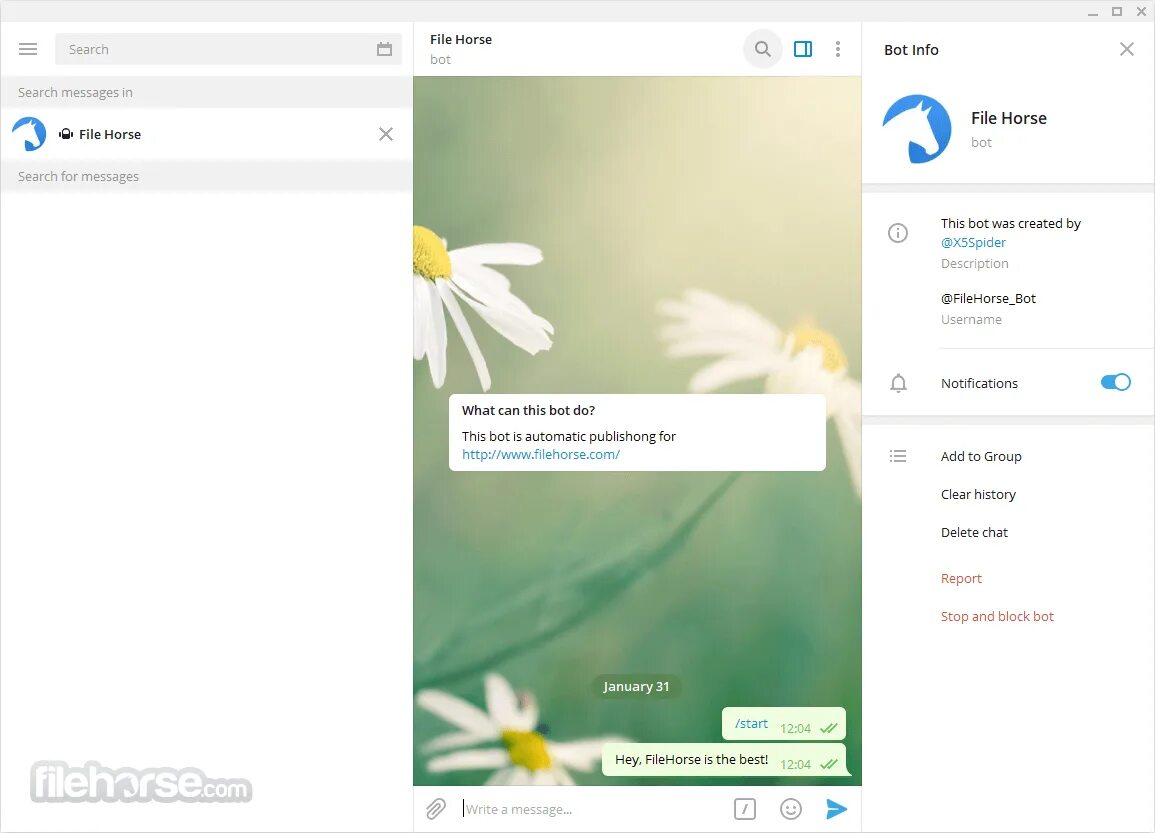Close the Bot Info panel

point(1126,49)
